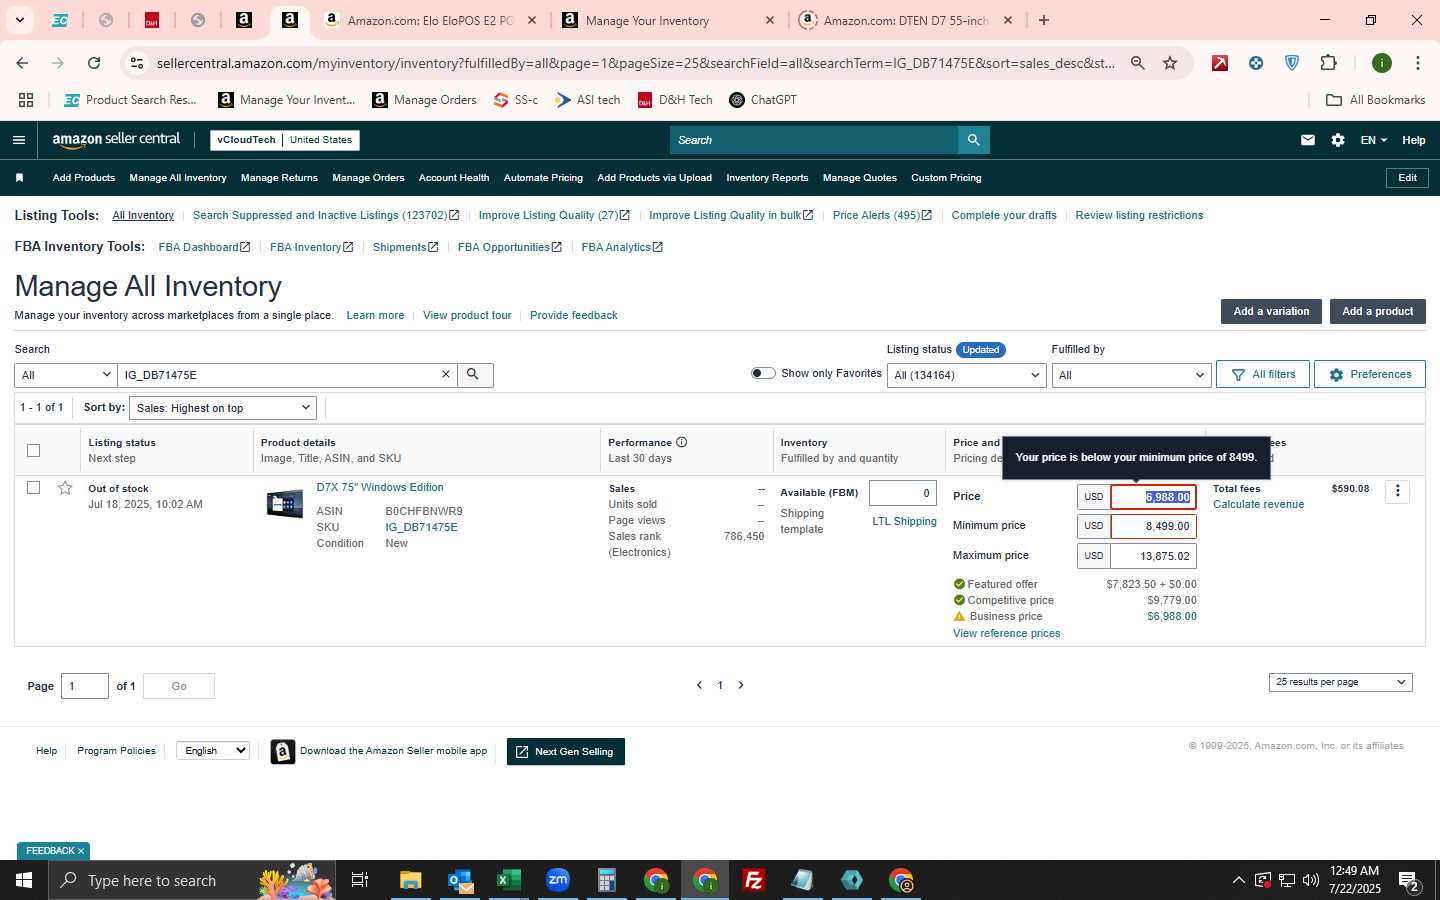1440x900 pixels.
Task: Open the English language dropdown in footer
Action: coord(213,751)
